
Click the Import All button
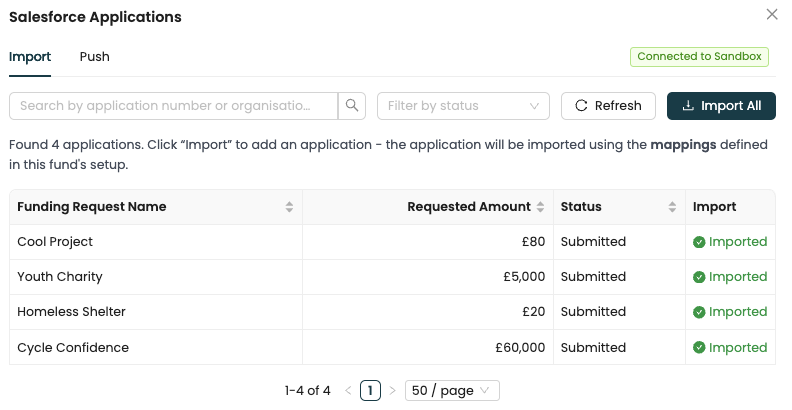coord(721,106)
